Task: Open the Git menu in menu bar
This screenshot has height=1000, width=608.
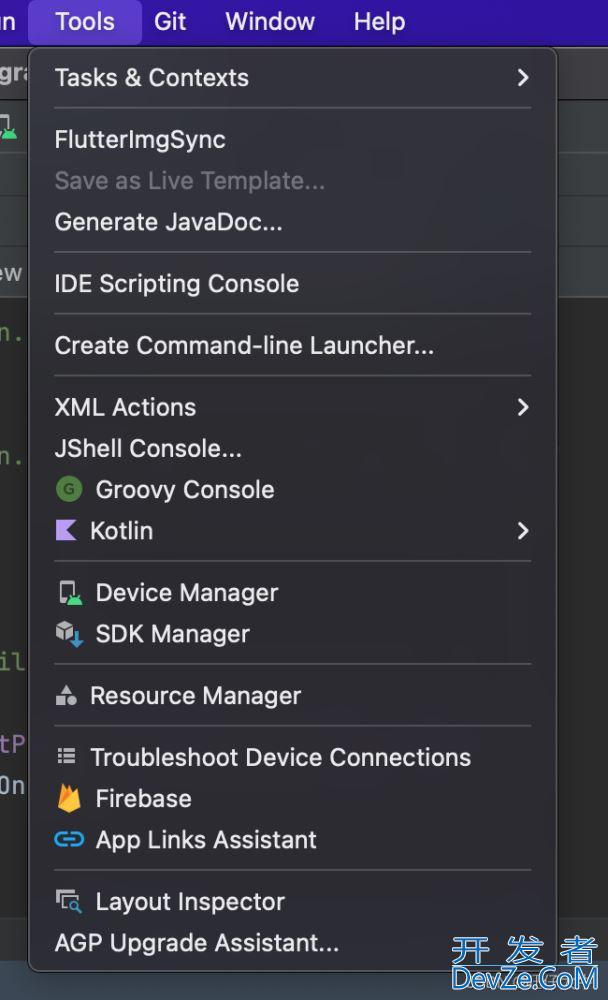Action: [x=170, y=22]
